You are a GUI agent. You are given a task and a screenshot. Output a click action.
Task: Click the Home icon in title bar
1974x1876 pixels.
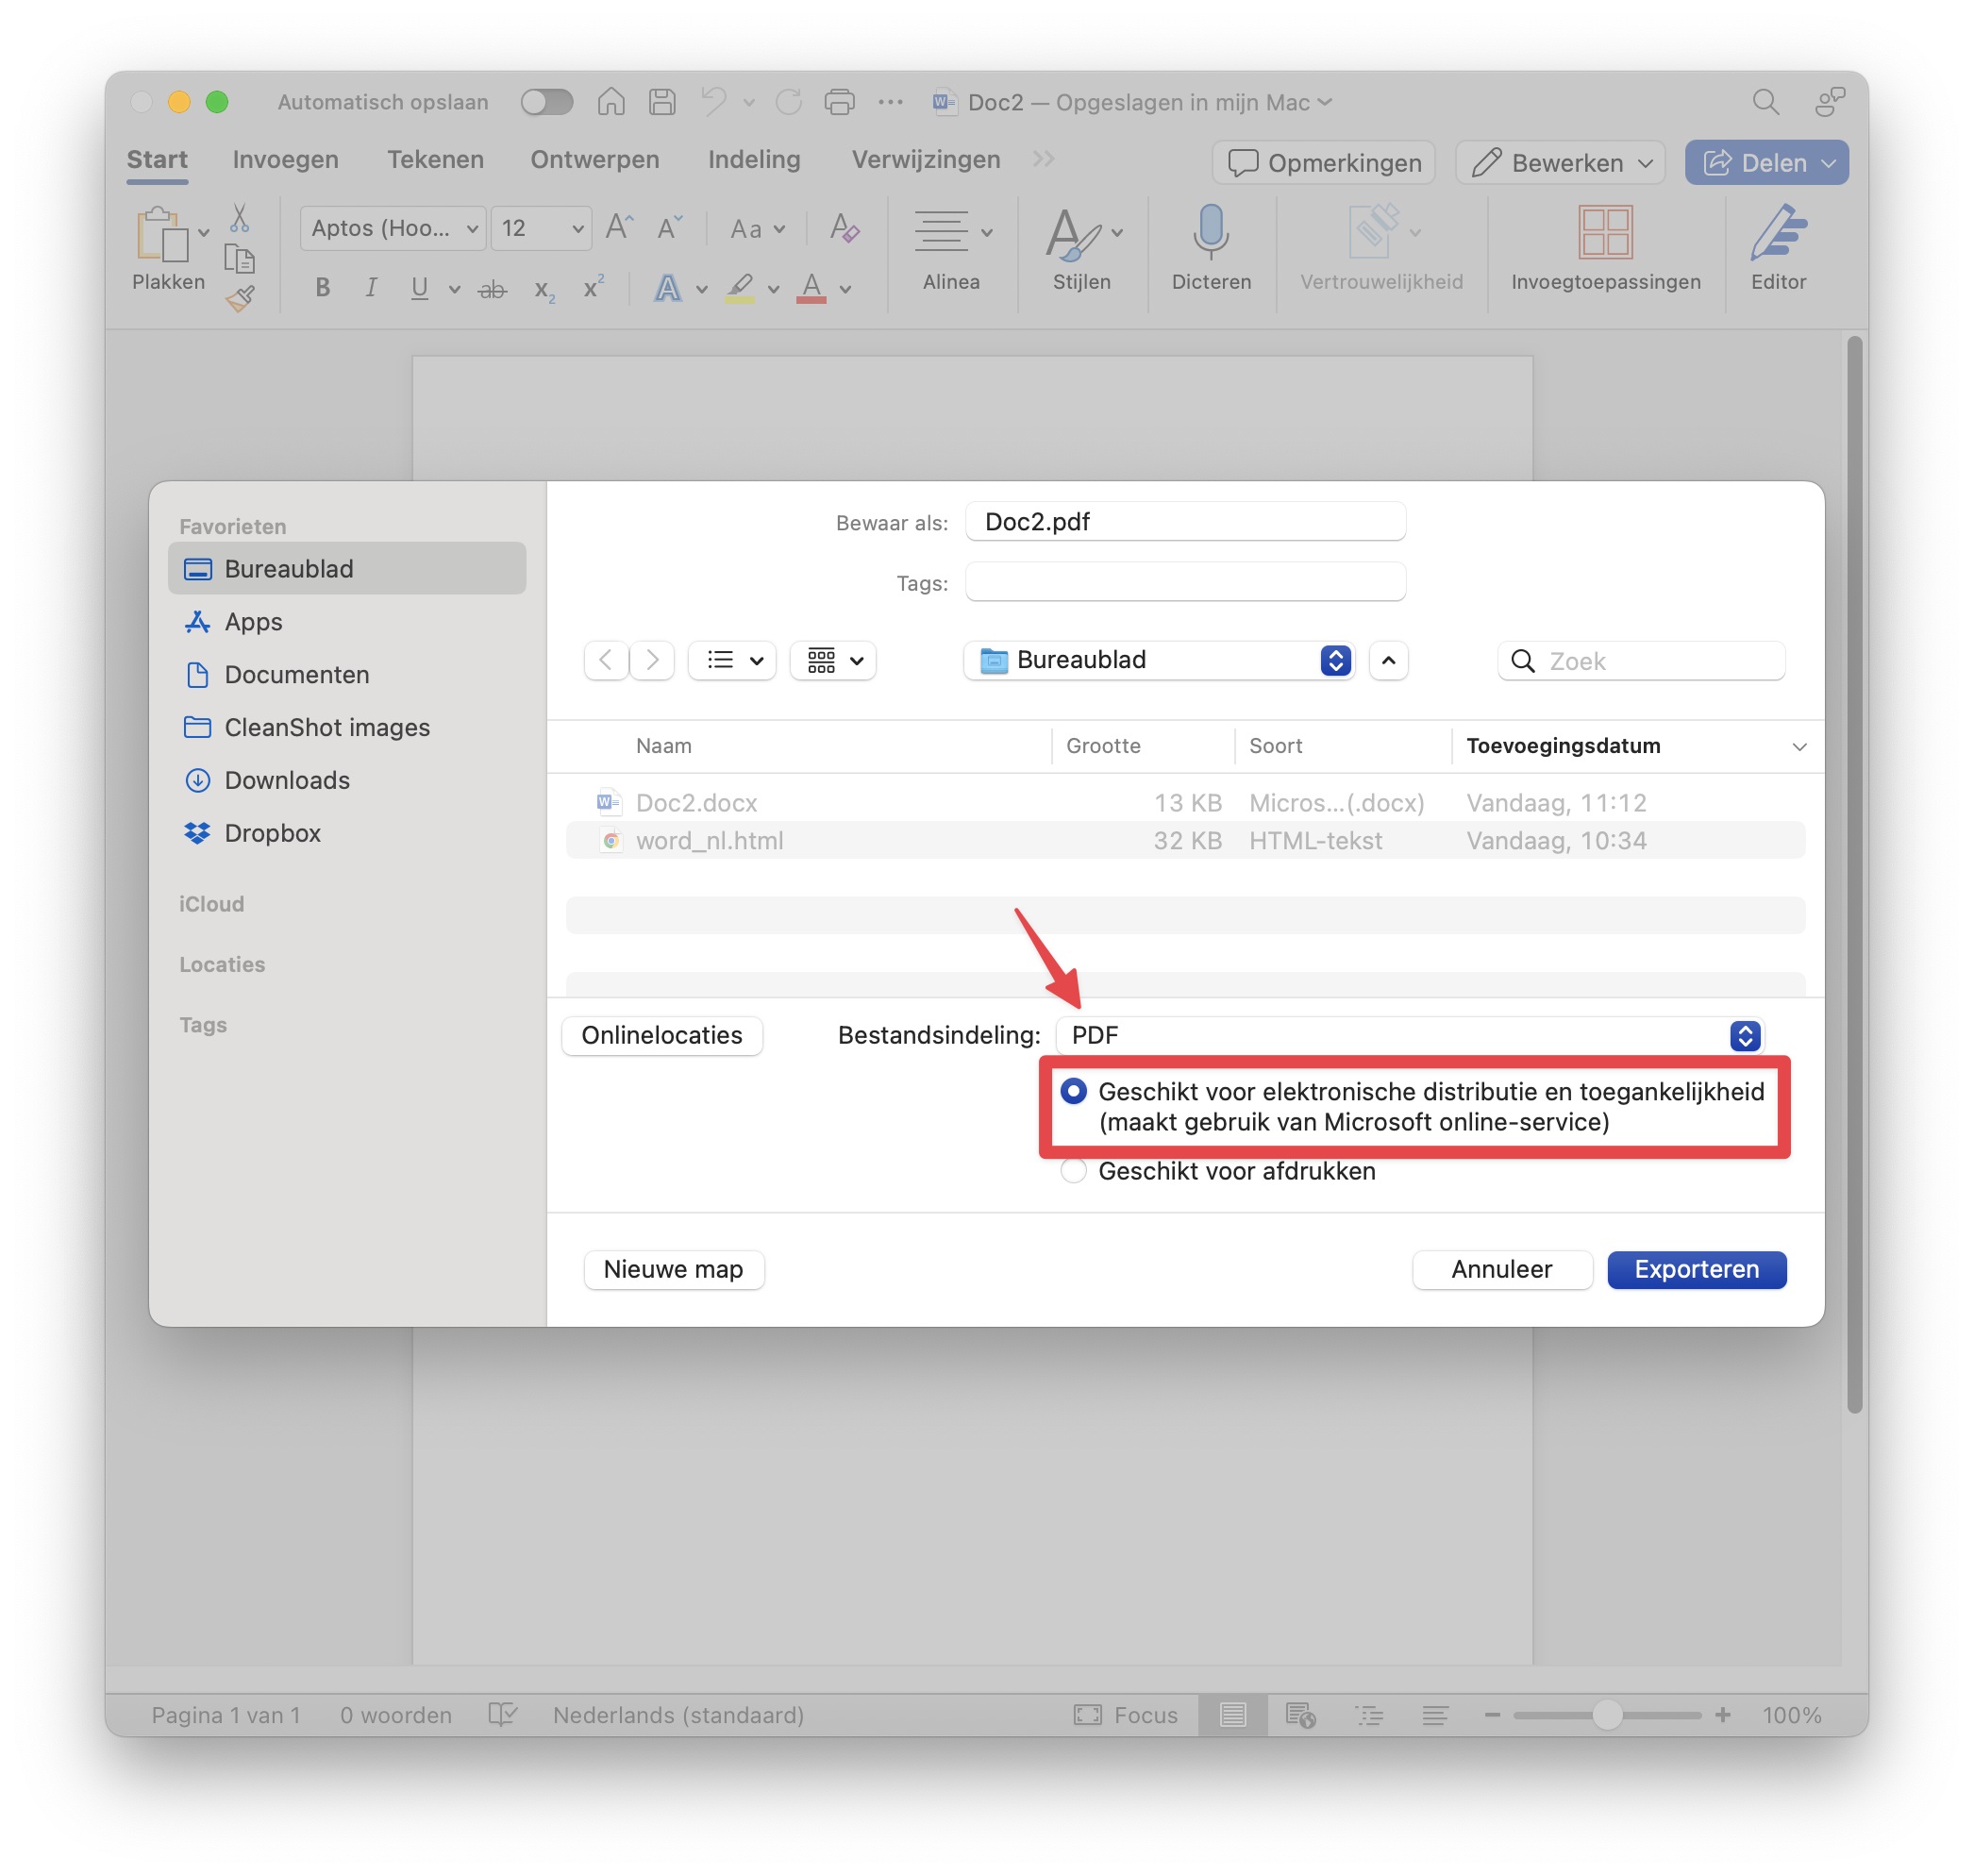[x=611, y=102]
